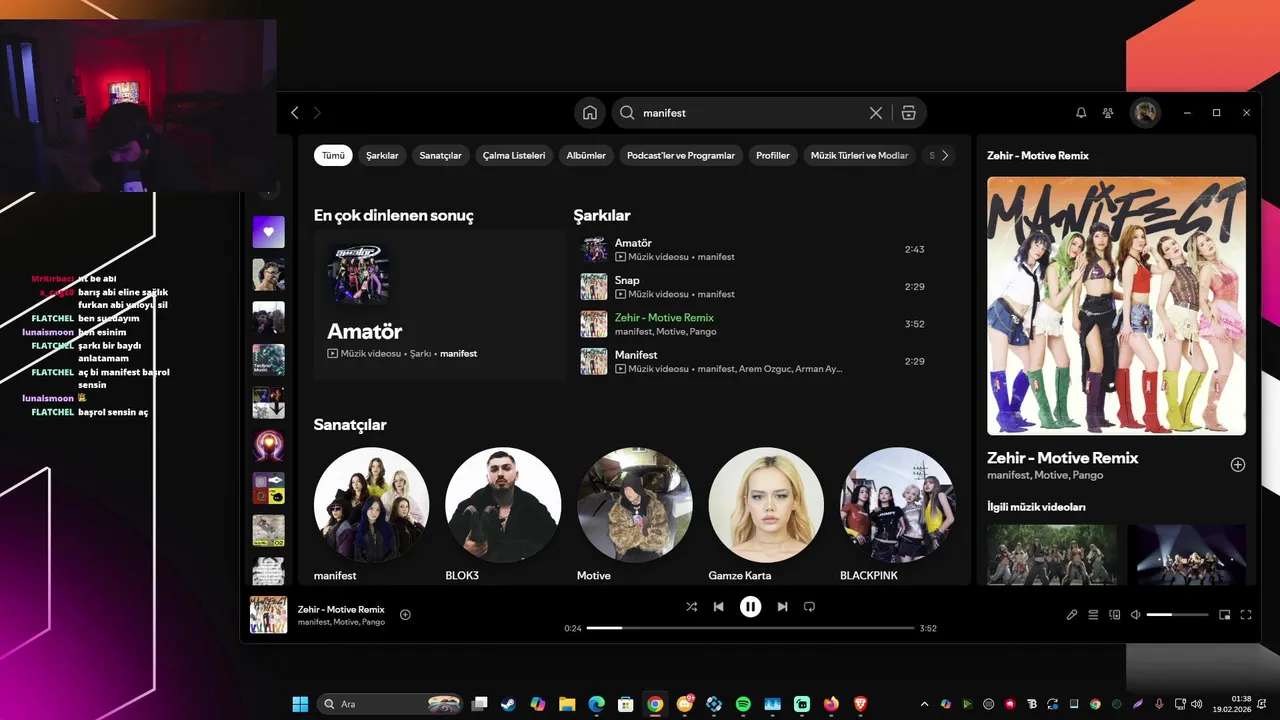Open Zehir - Motive Remix title in right panel

tap(1062, 458)
